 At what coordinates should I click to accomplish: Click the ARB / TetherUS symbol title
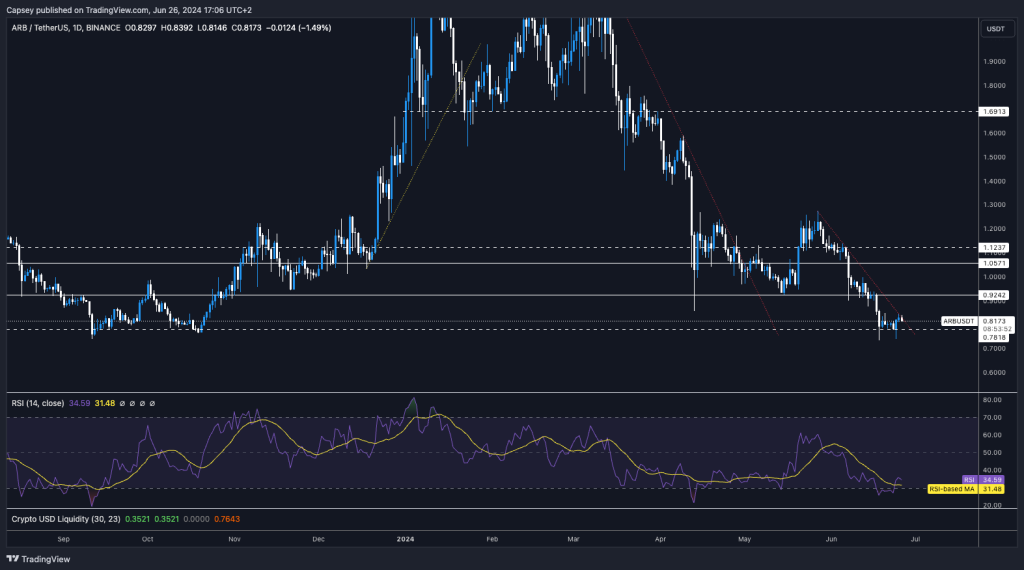click(52, 27)
